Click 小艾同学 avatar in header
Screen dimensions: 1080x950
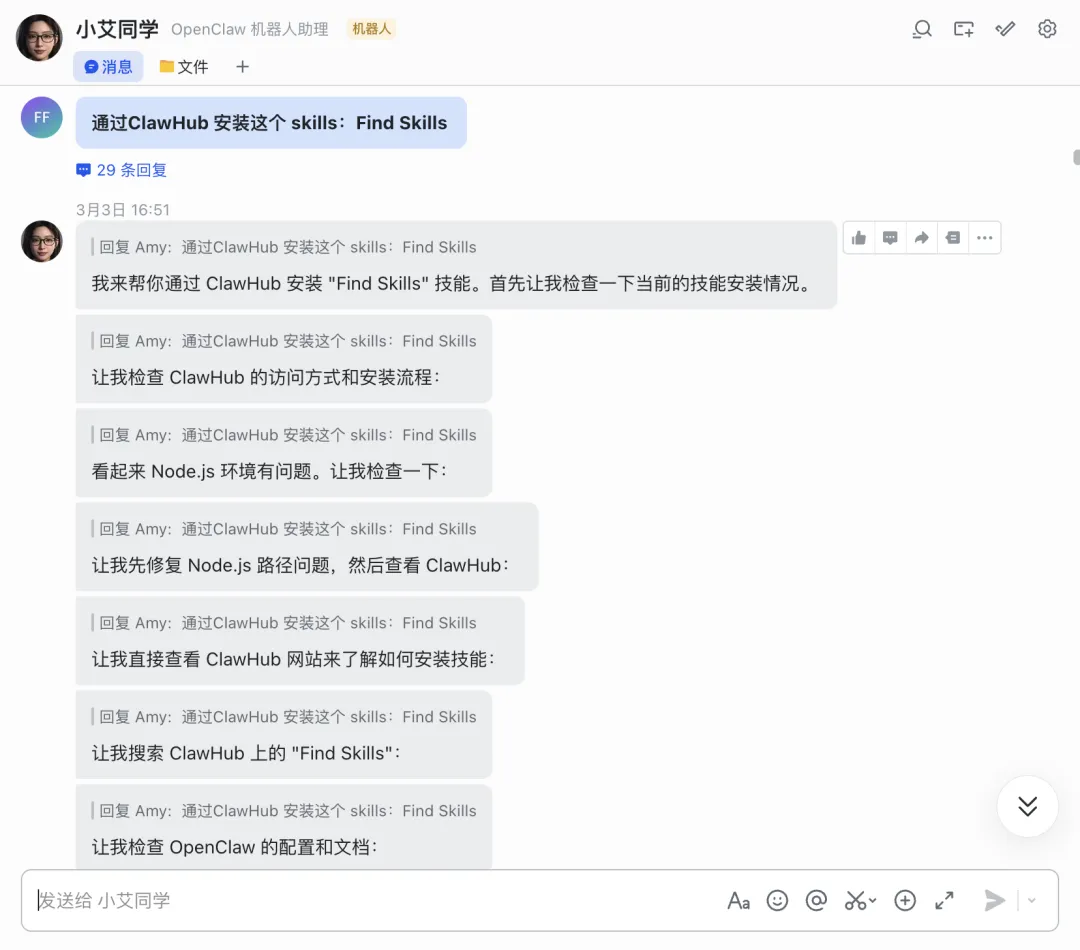tap(39, 38)
